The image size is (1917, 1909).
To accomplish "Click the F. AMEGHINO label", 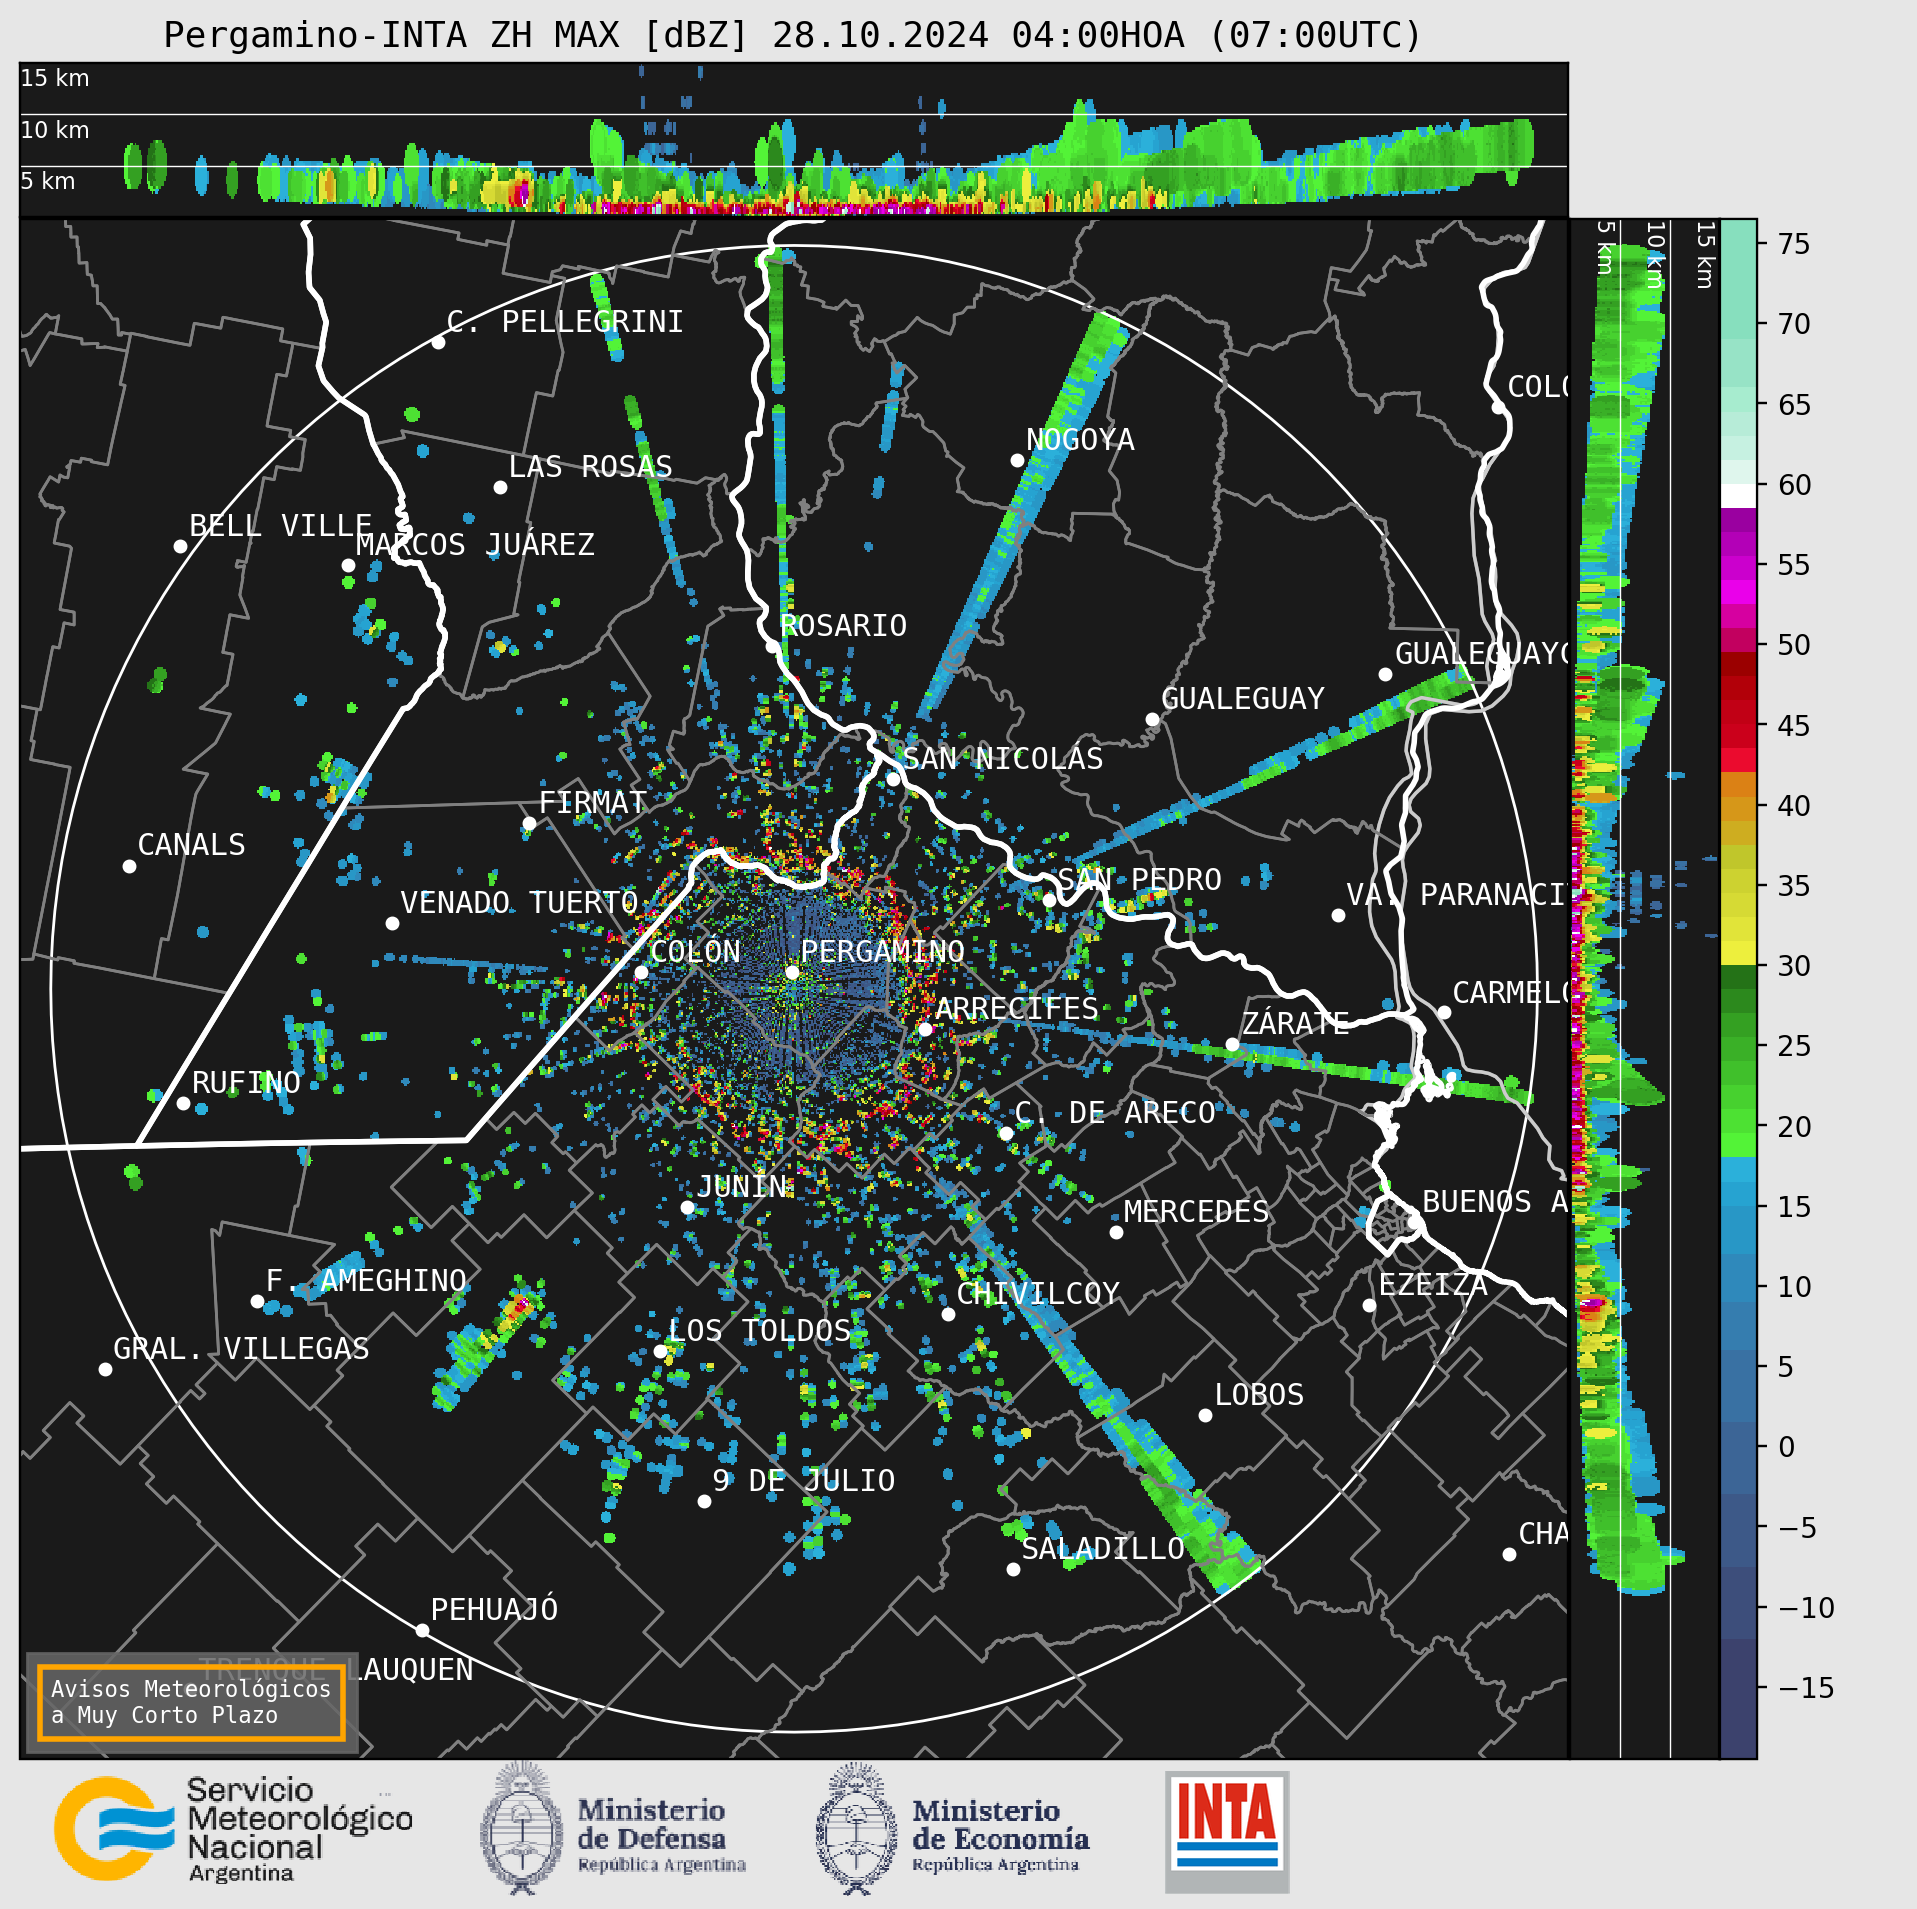I will [x=366, y=1281].
